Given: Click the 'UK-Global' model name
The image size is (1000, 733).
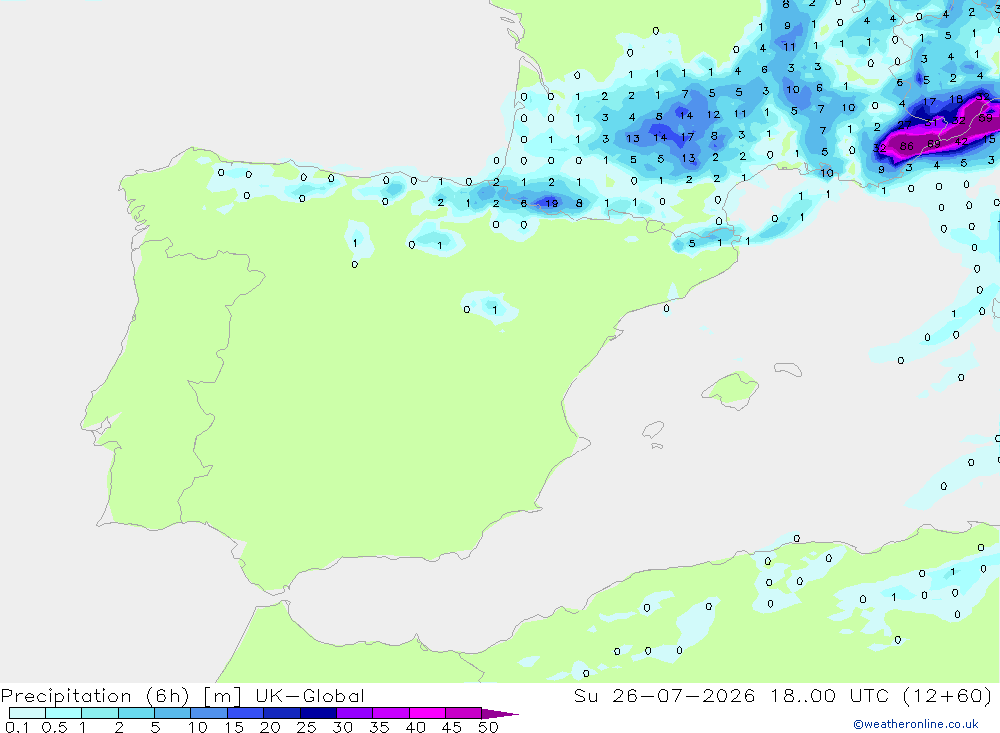Looking at the screenshot, I should pyautogui.click(x=310, y=695).
